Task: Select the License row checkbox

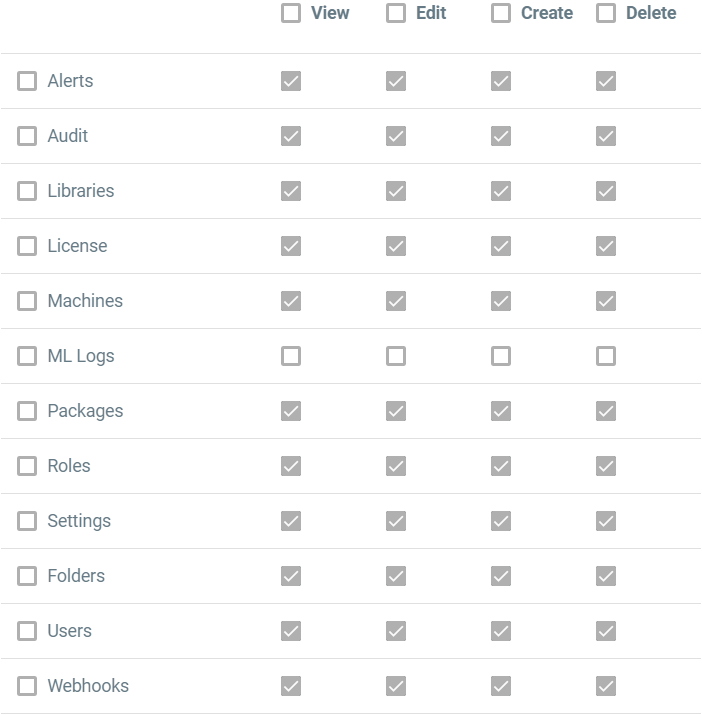Action: (27, 246)
